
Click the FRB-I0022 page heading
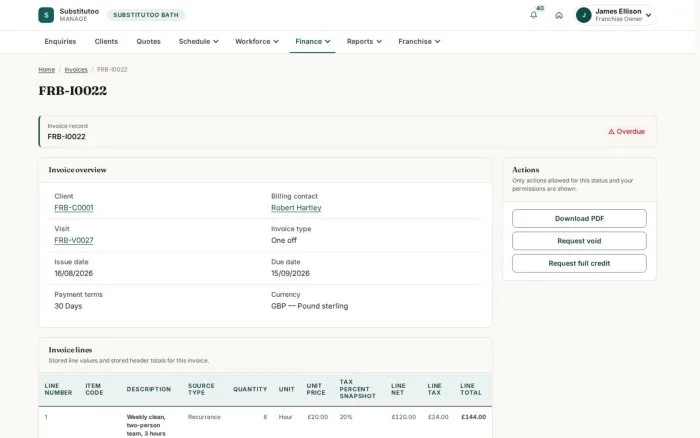point(73,91)
